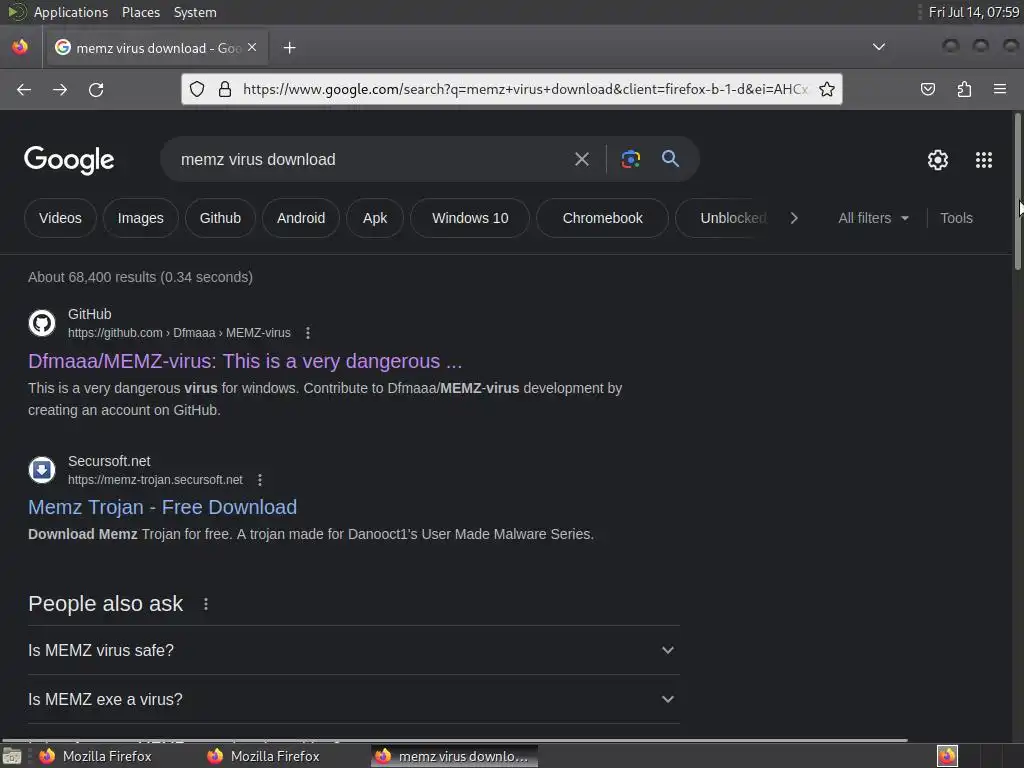Apply the Android filter chip

click(x=300, y=218)
